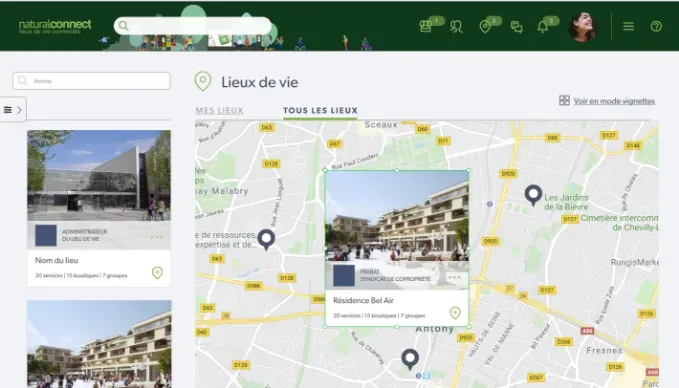Add Nom du lieu with the plus pin icon
679x388 pixels.
(x=157, y=273)
